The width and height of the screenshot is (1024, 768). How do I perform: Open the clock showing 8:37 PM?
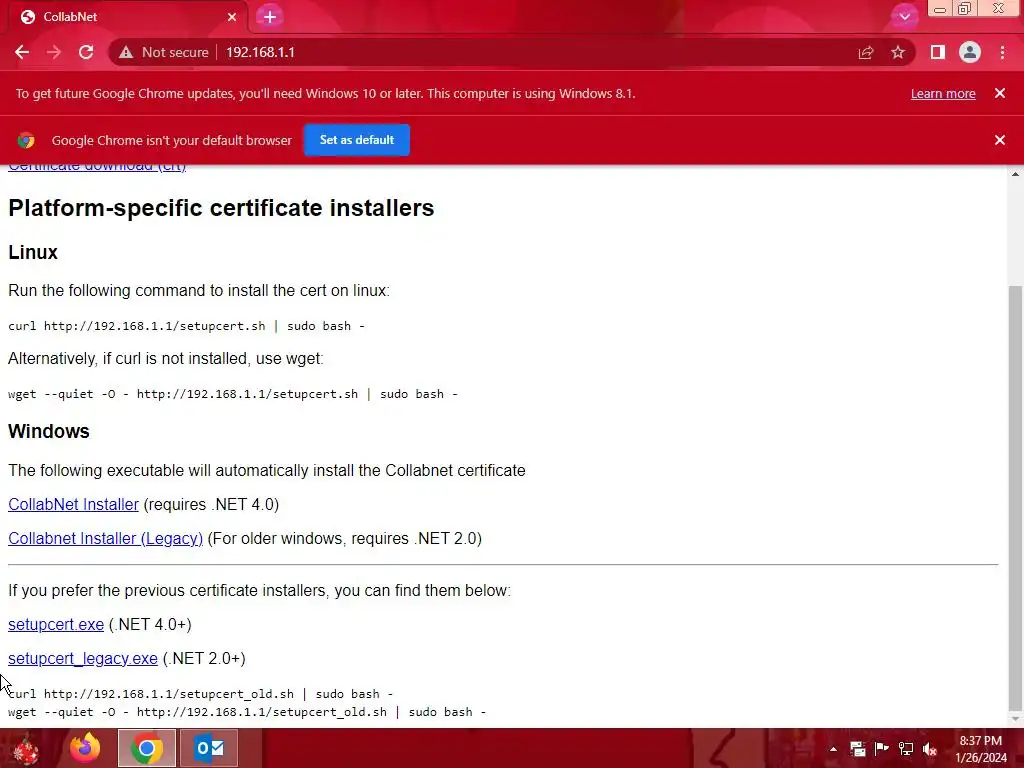[x=981, y=749]
